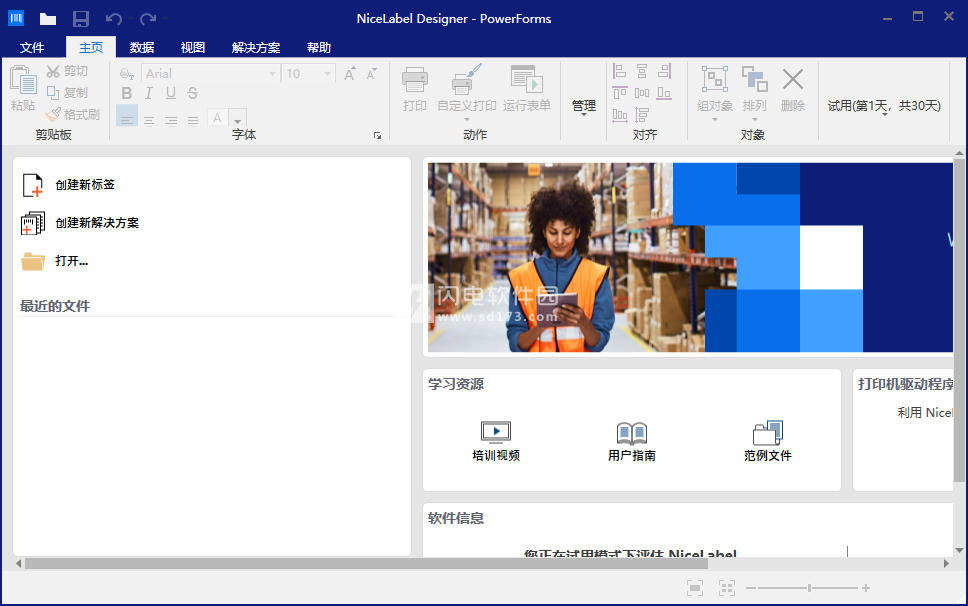Select the Format Painter (格式刷) brush
The image size is (968, 606).
54,114
